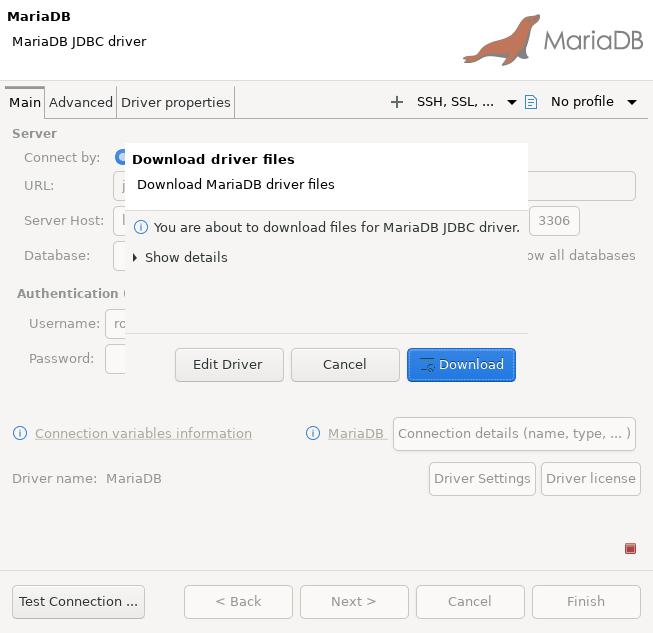Open the Driver properties tab
This screenshot has height=633, width=653.
coord(175,102)
